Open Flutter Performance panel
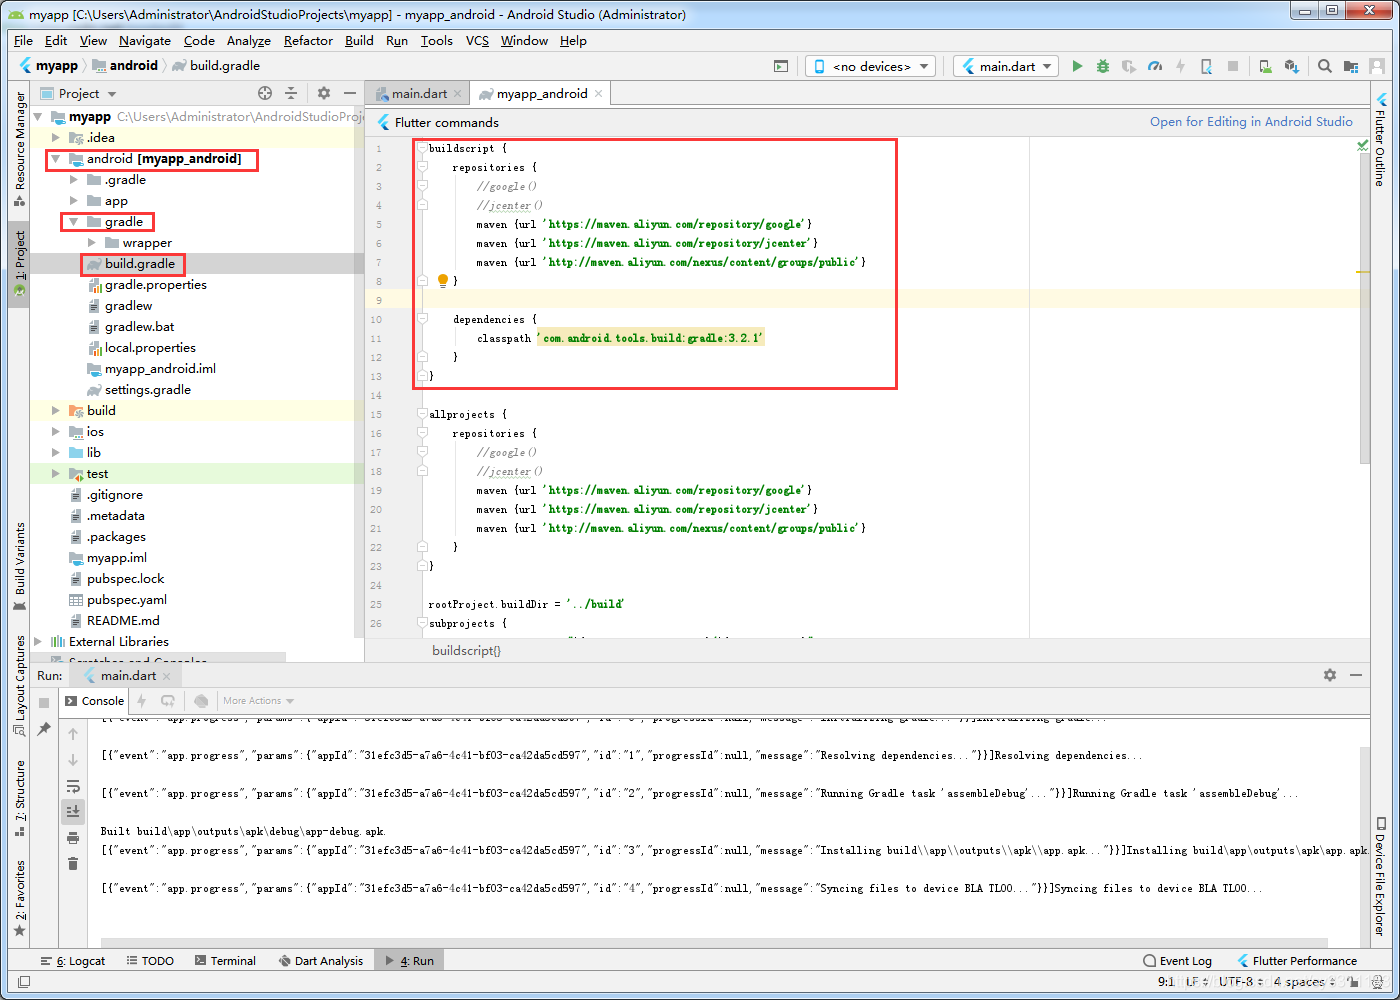The height and width of the screenshot is (1000, 1400). tap(1296, 961)
